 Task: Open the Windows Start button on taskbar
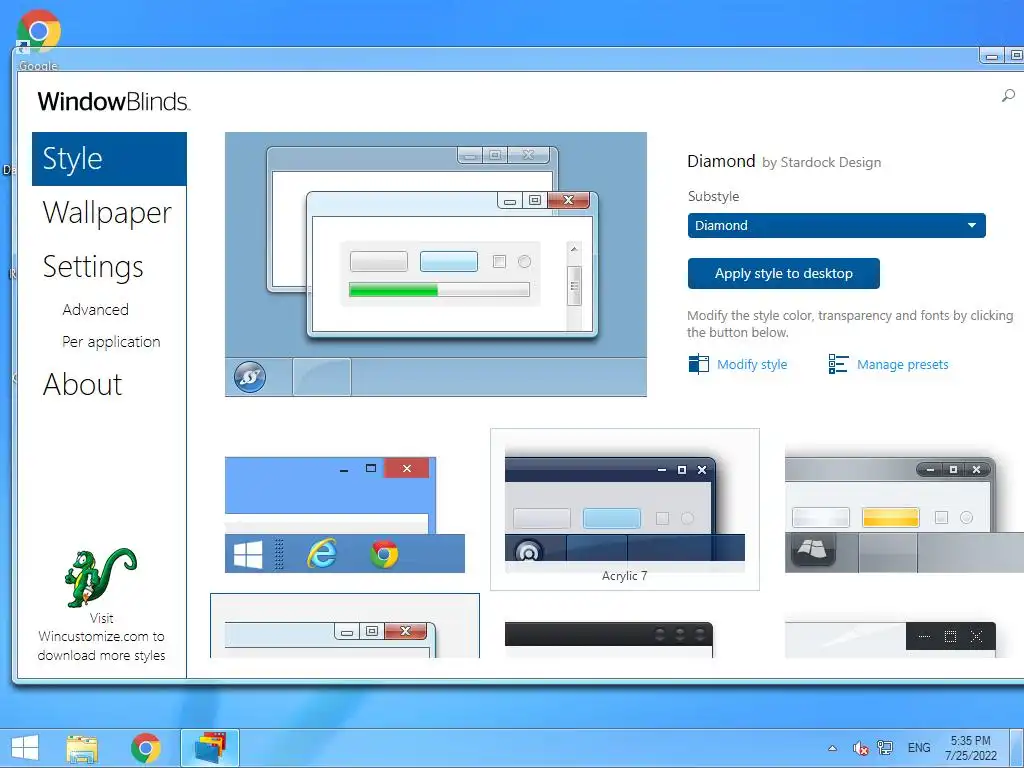tap(25, 748)
